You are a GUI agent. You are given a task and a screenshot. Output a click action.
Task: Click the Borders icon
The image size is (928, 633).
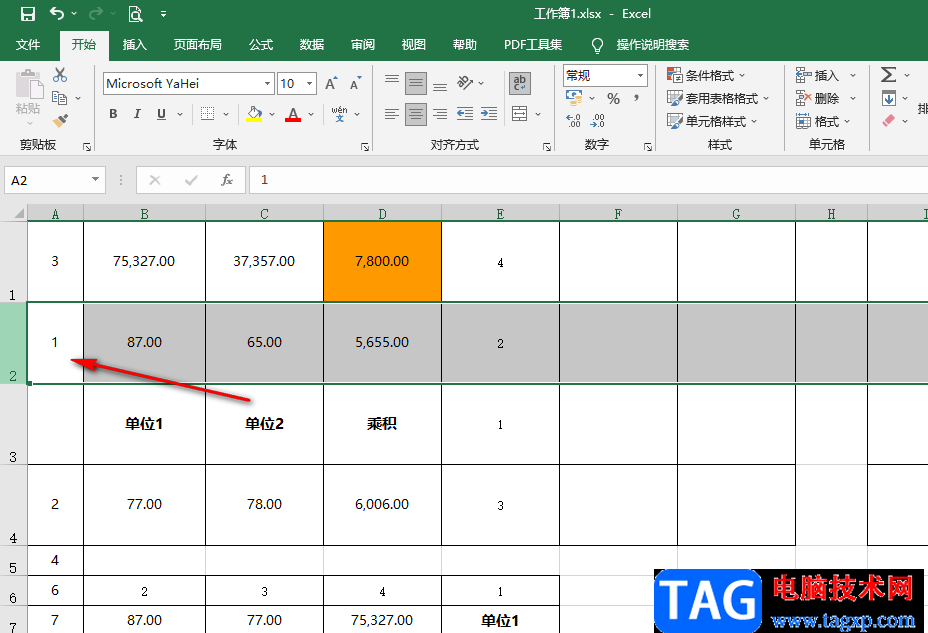coord(207,114)
